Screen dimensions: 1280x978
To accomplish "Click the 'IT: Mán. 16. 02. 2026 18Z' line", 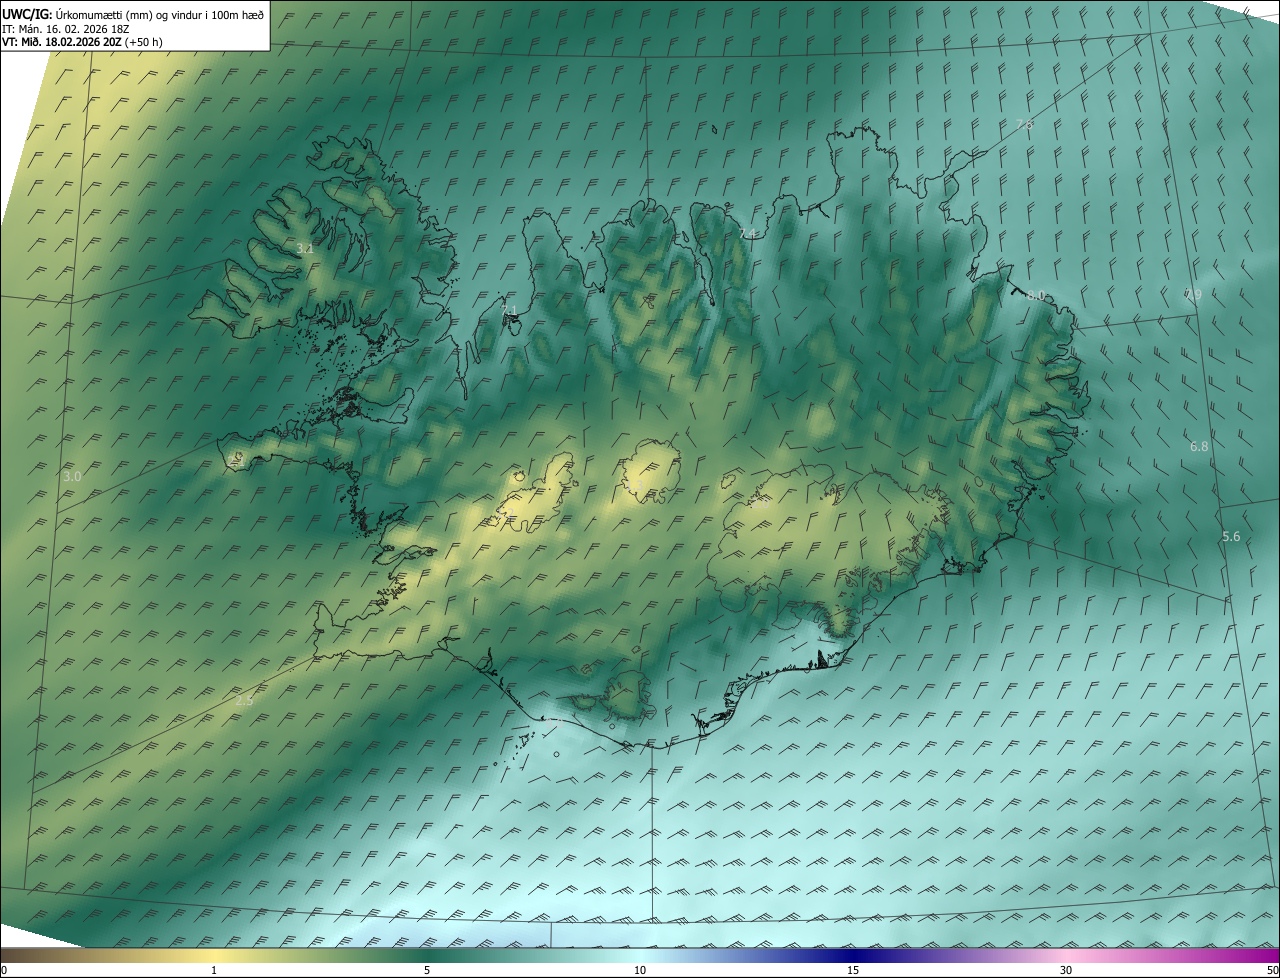I will pos(65,29).
